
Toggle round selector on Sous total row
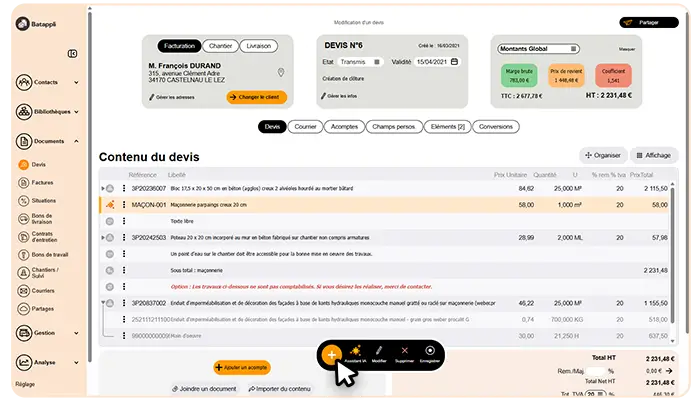pyautogui.click(x=110, y=271)
